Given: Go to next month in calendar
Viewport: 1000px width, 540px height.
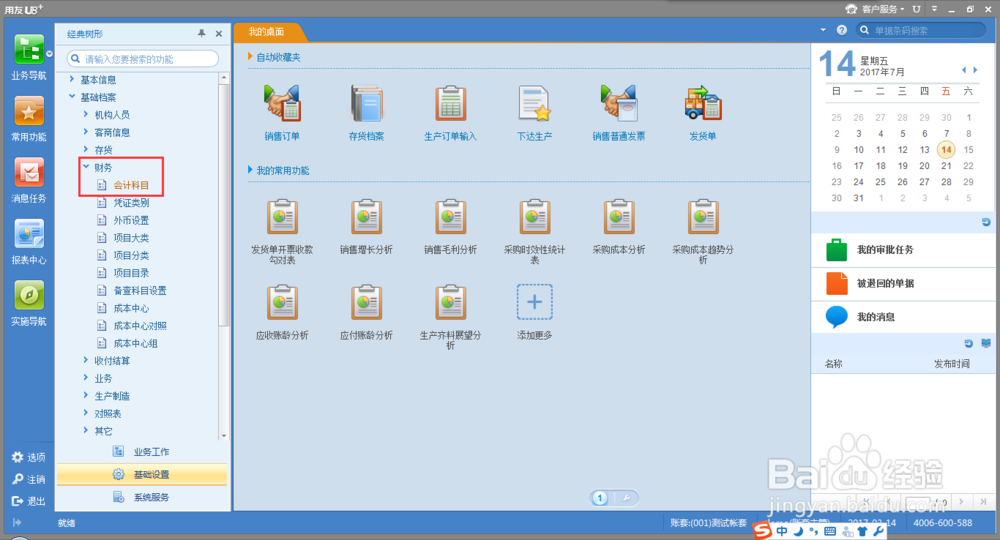Looking at the screenshot, I should (975, 70).
